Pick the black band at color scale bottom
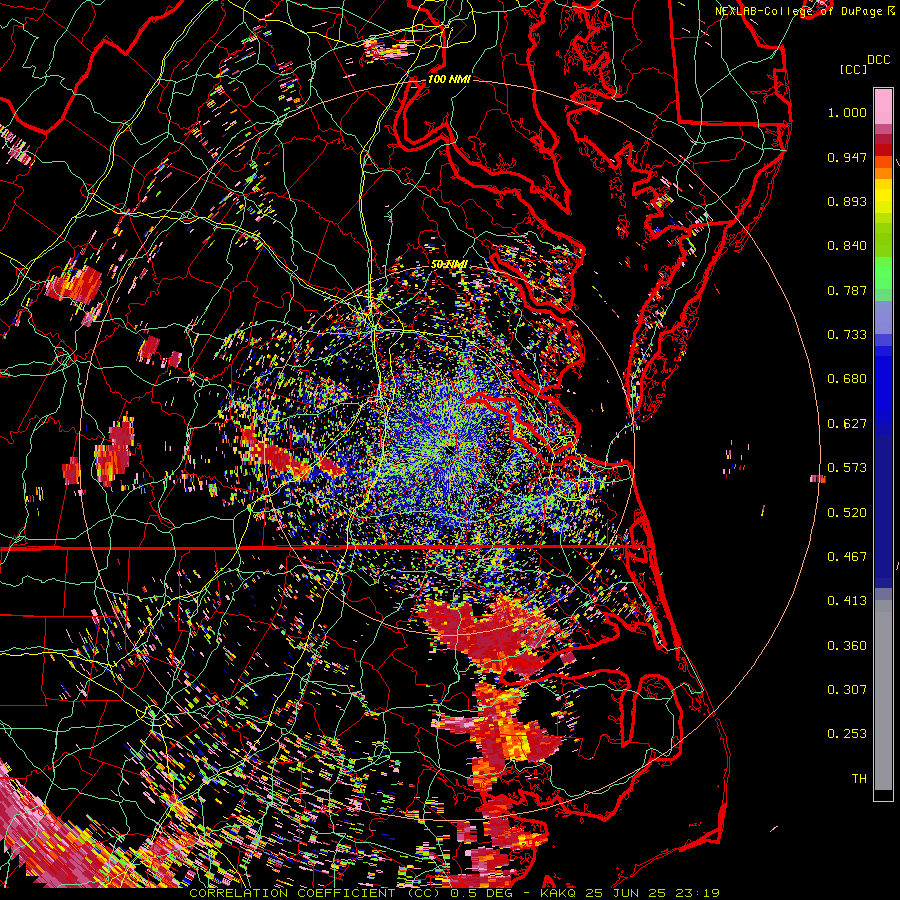This screenshot has width=900, height=900. [x=883, y=795]
